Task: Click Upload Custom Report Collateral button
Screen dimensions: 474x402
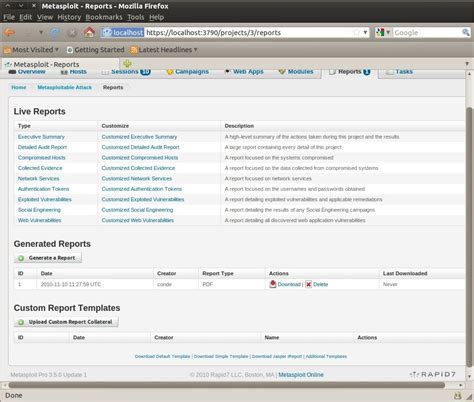Action: pyautogui.click(x=66, y=322)
